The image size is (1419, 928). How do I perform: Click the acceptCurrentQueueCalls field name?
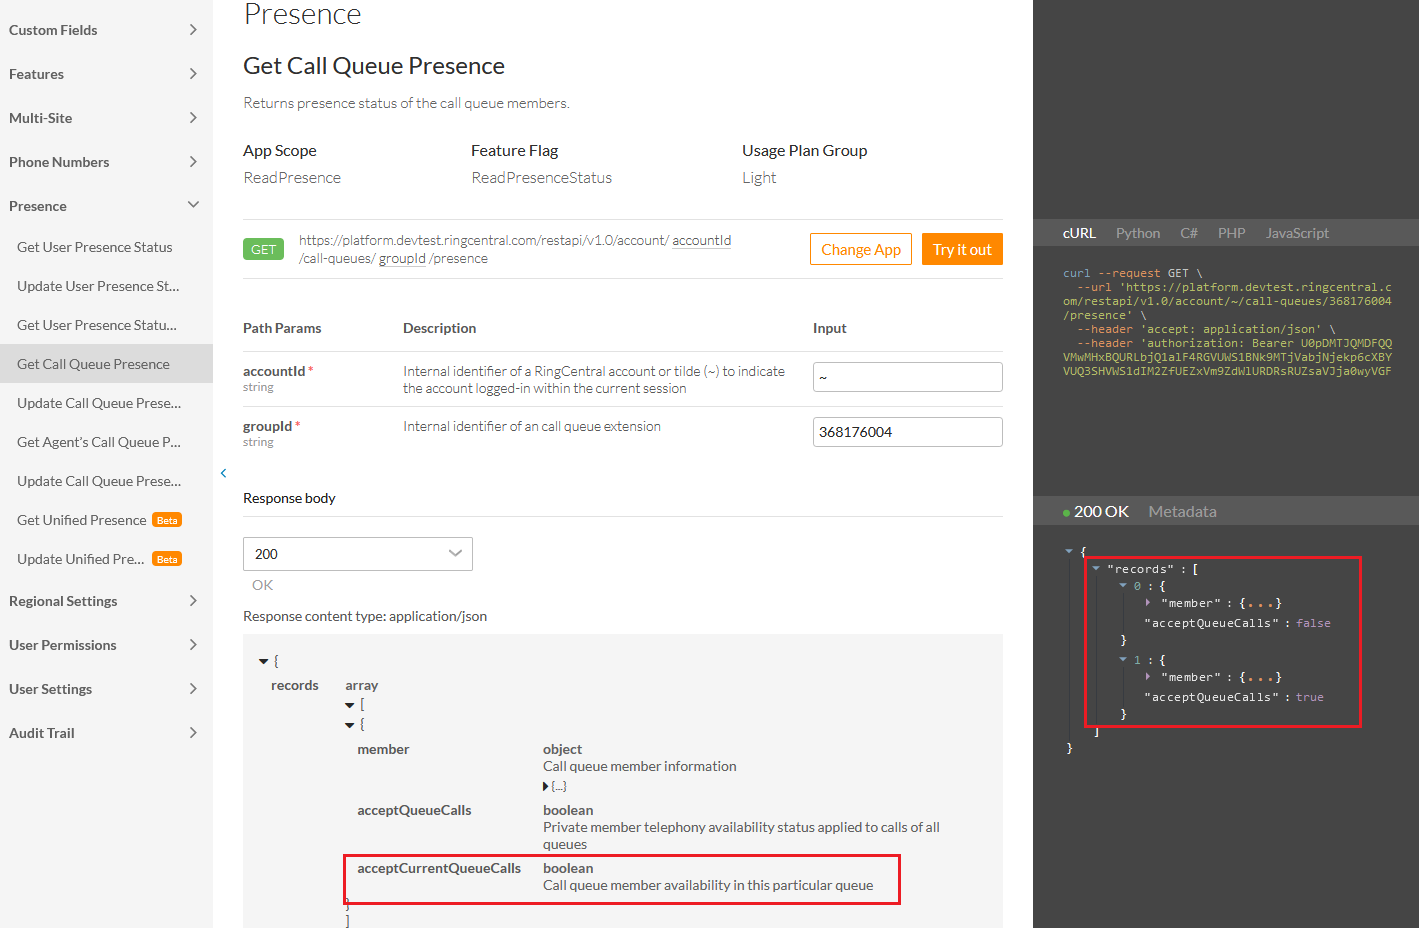coord(439,868)
